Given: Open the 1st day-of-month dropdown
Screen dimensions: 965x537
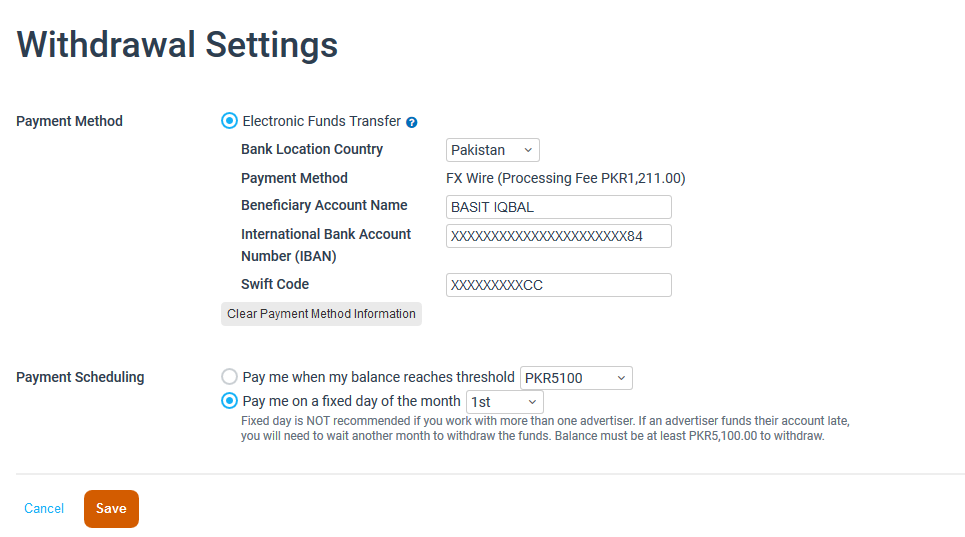Looking at the screenshot, I should point(505,402).
